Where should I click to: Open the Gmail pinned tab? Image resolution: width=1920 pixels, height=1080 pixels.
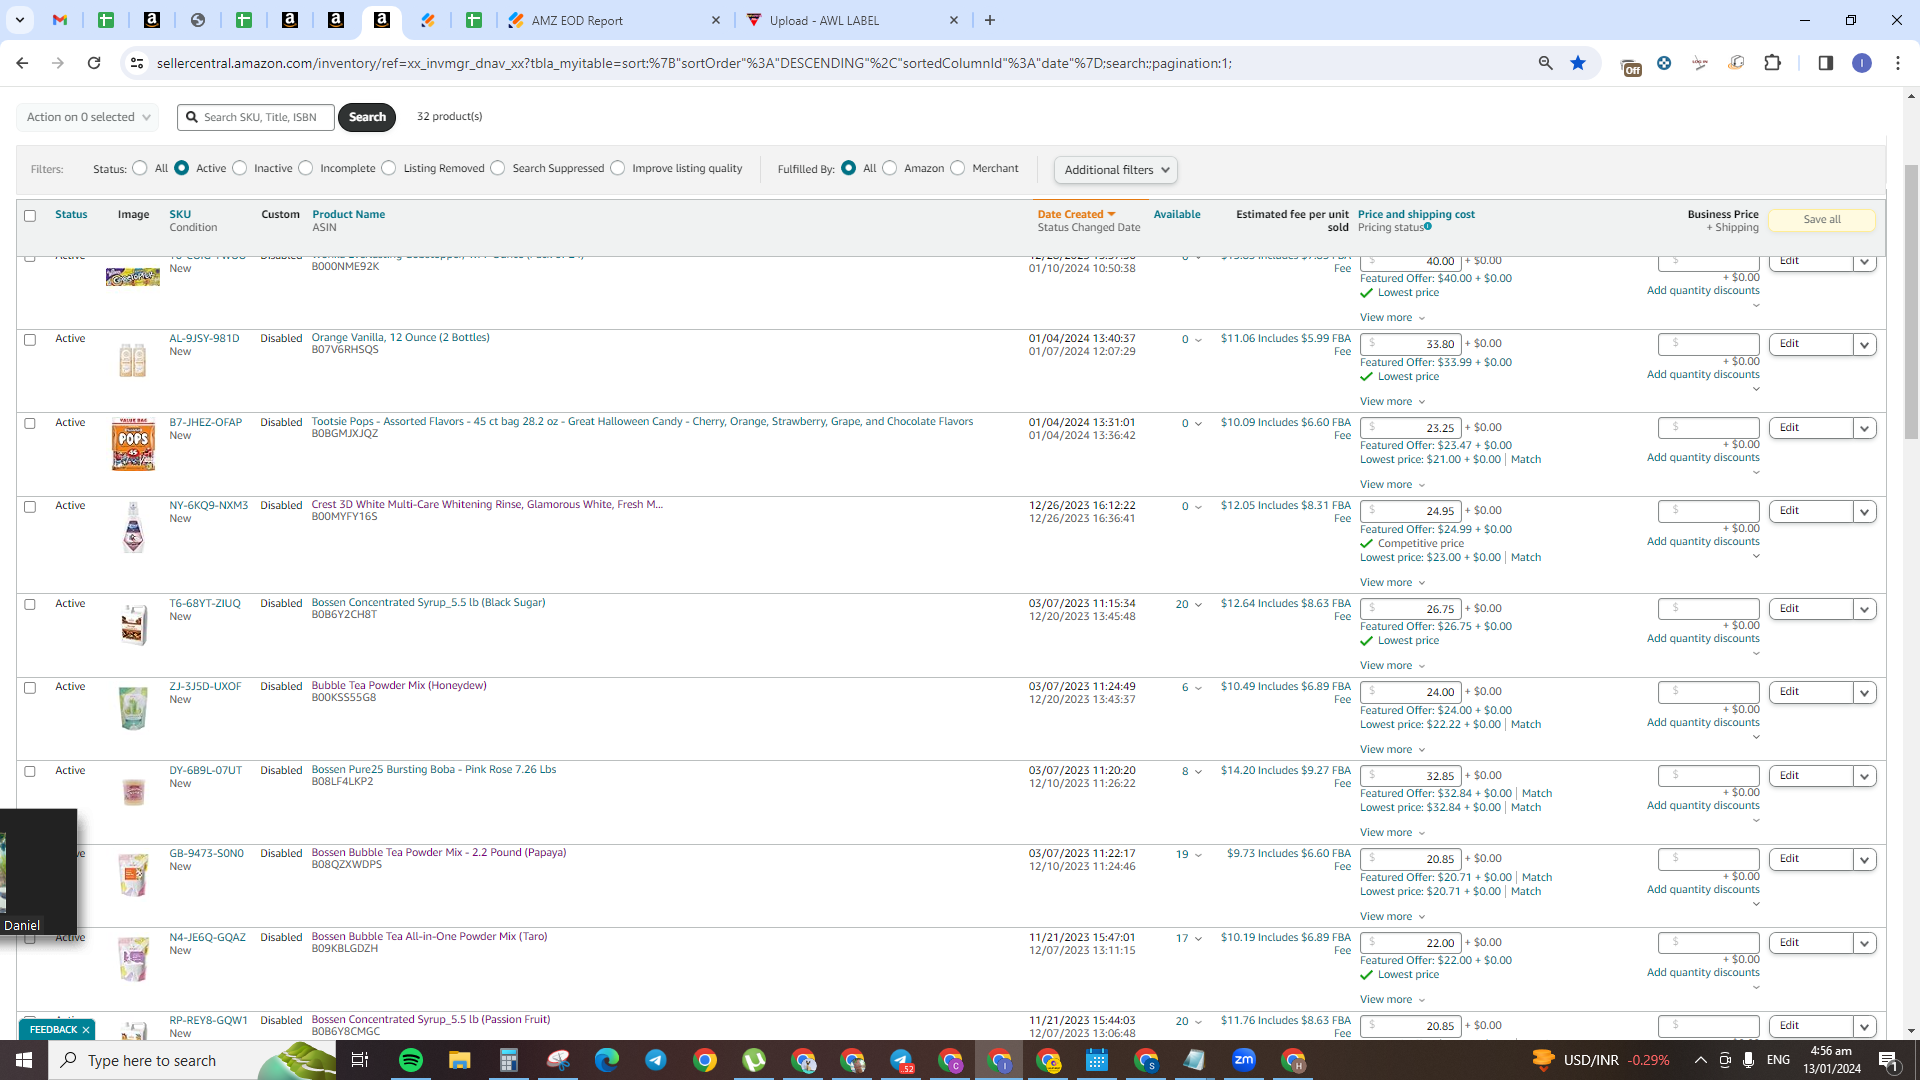[60, 20]
